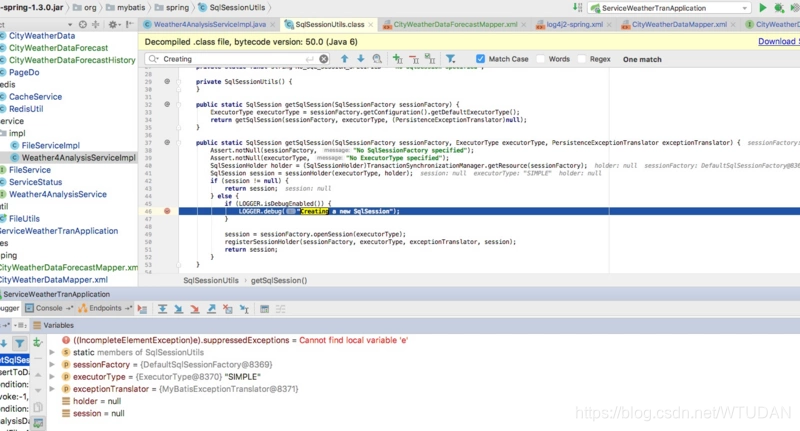Switch to CityWeatherDataMapper.xml tab
Screen dimensions: 800x431
[679, 24]
